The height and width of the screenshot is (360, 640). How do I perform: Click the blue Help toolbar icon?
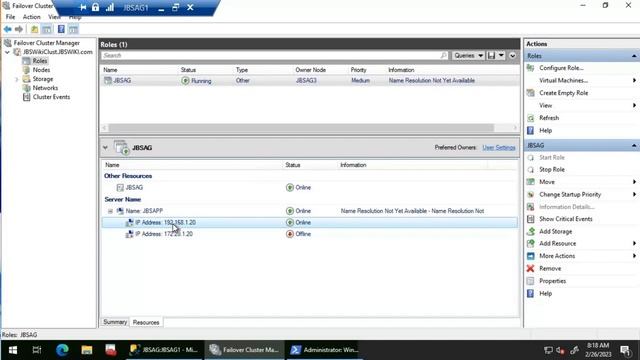pos(61,29)
